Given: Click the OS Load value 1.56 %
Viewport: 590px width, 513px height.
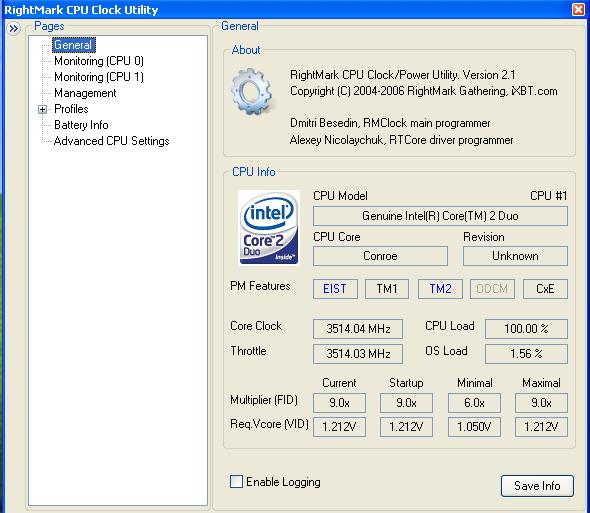Looking at the screenshot, I should [x=526, y=354].
